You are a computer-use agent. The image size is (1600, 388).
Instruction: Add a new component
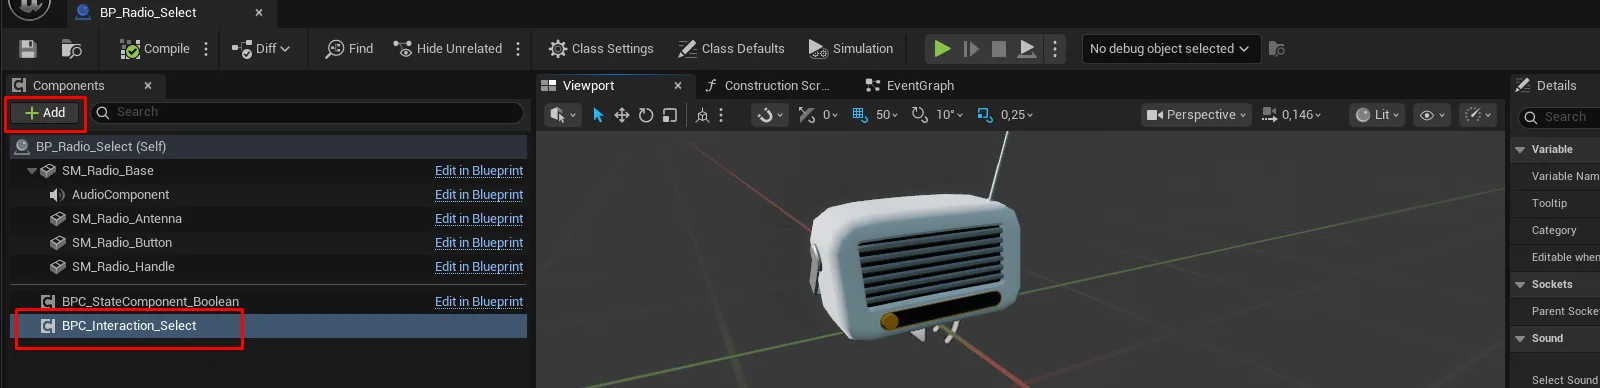(46, 113)
